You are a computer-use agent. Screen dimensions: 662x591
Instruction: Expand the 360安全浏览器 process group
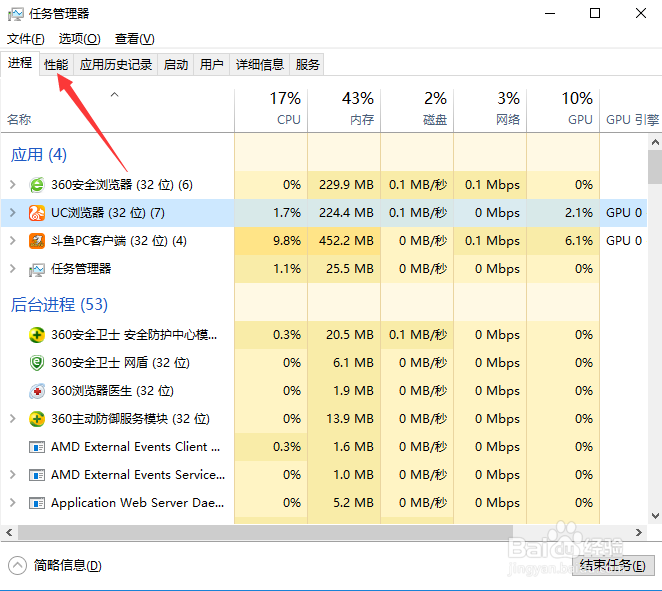coord(13,185)
